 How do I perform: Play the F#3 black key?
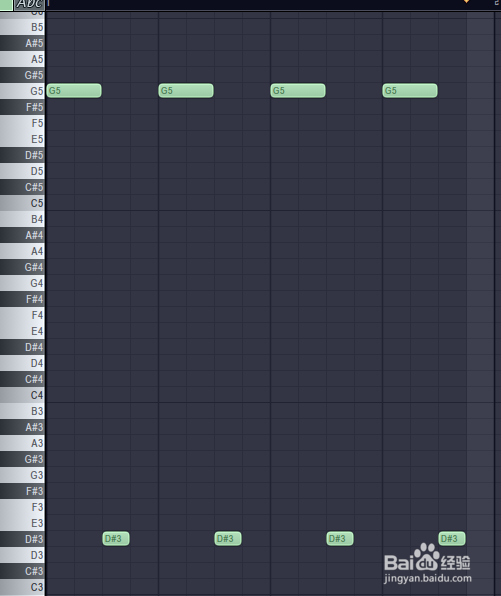pos(22,491)
